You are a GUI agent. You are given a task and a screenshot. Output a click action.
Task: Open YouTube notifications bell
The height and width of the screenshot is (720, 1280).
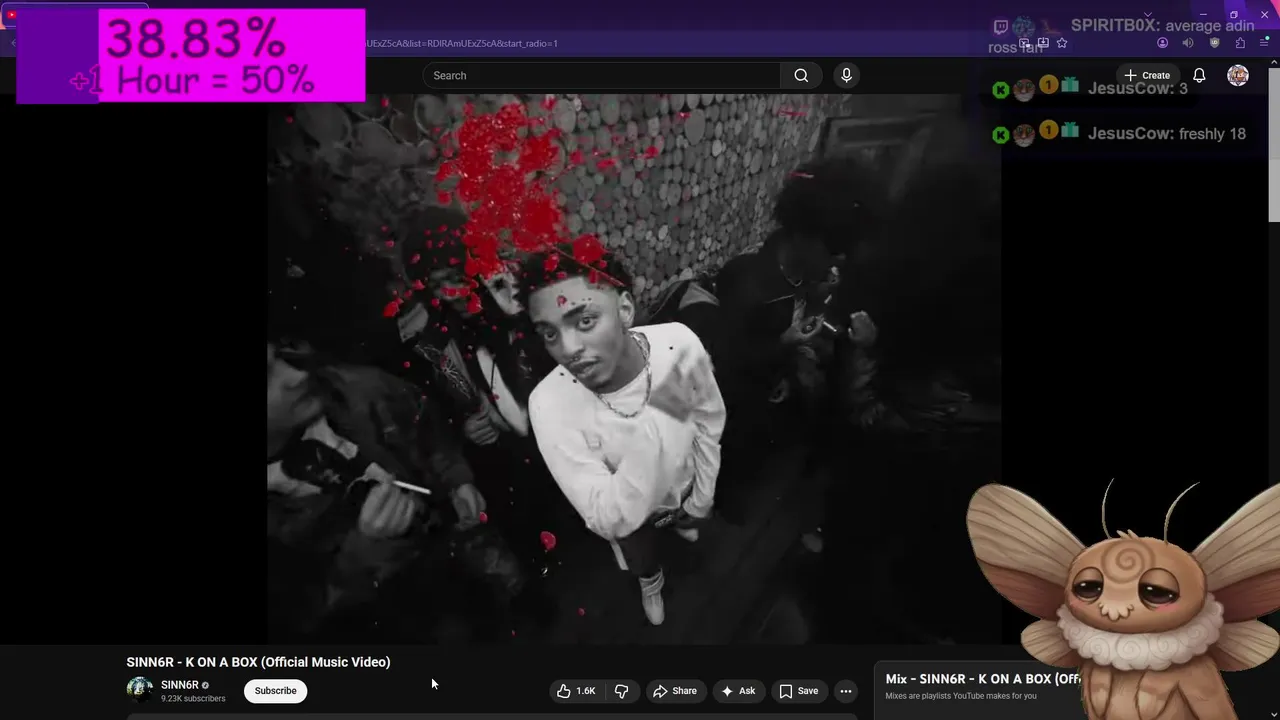click(x=1199, y=75)
